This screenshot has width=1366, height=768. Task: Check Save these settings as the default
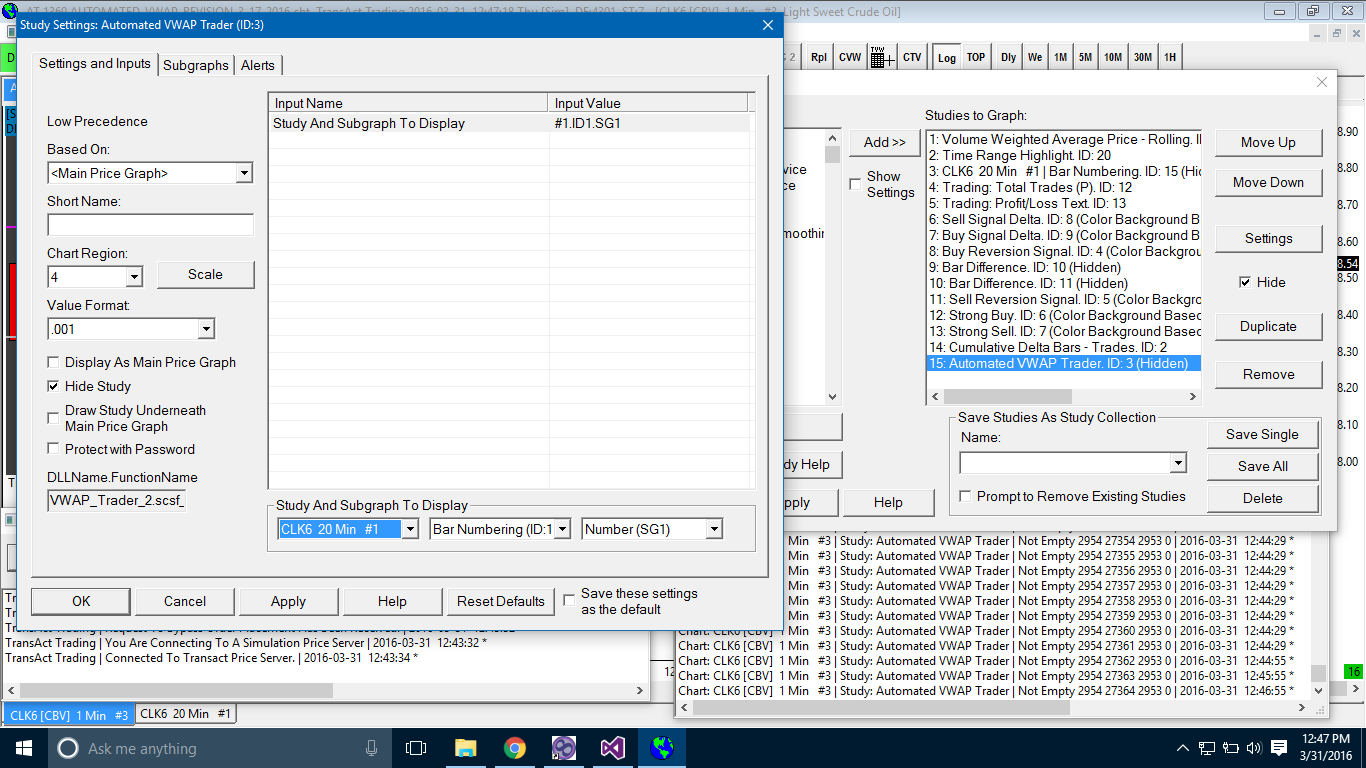tap(569, 600)
